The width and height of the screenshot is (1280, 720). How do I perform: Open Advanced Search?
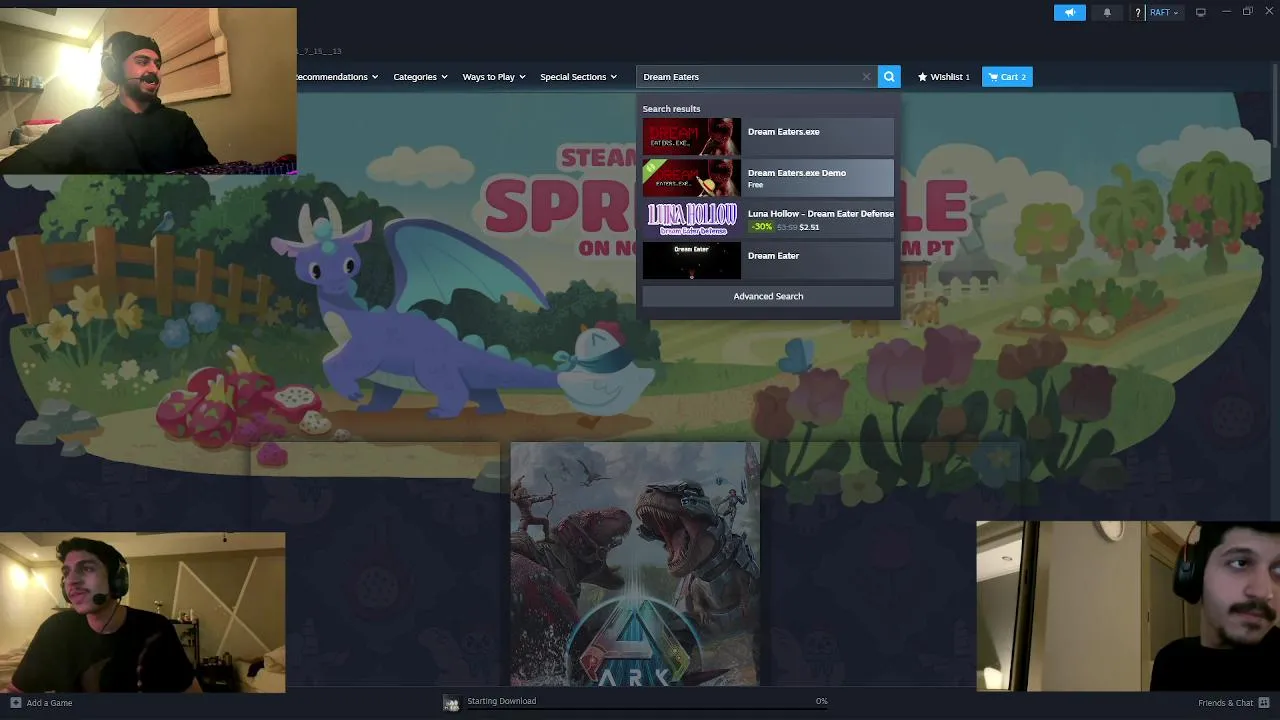tap(768, 296)
